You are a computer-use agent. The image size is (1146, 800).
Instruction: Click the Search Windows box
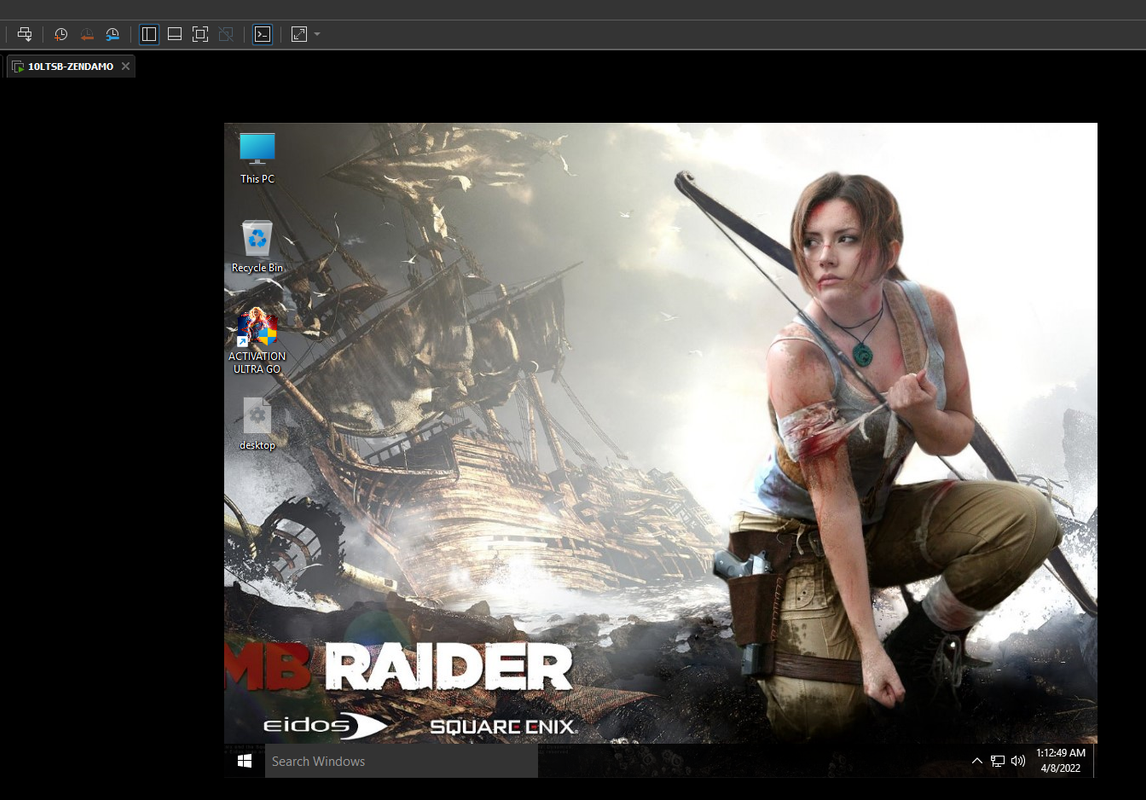(401, 761)
